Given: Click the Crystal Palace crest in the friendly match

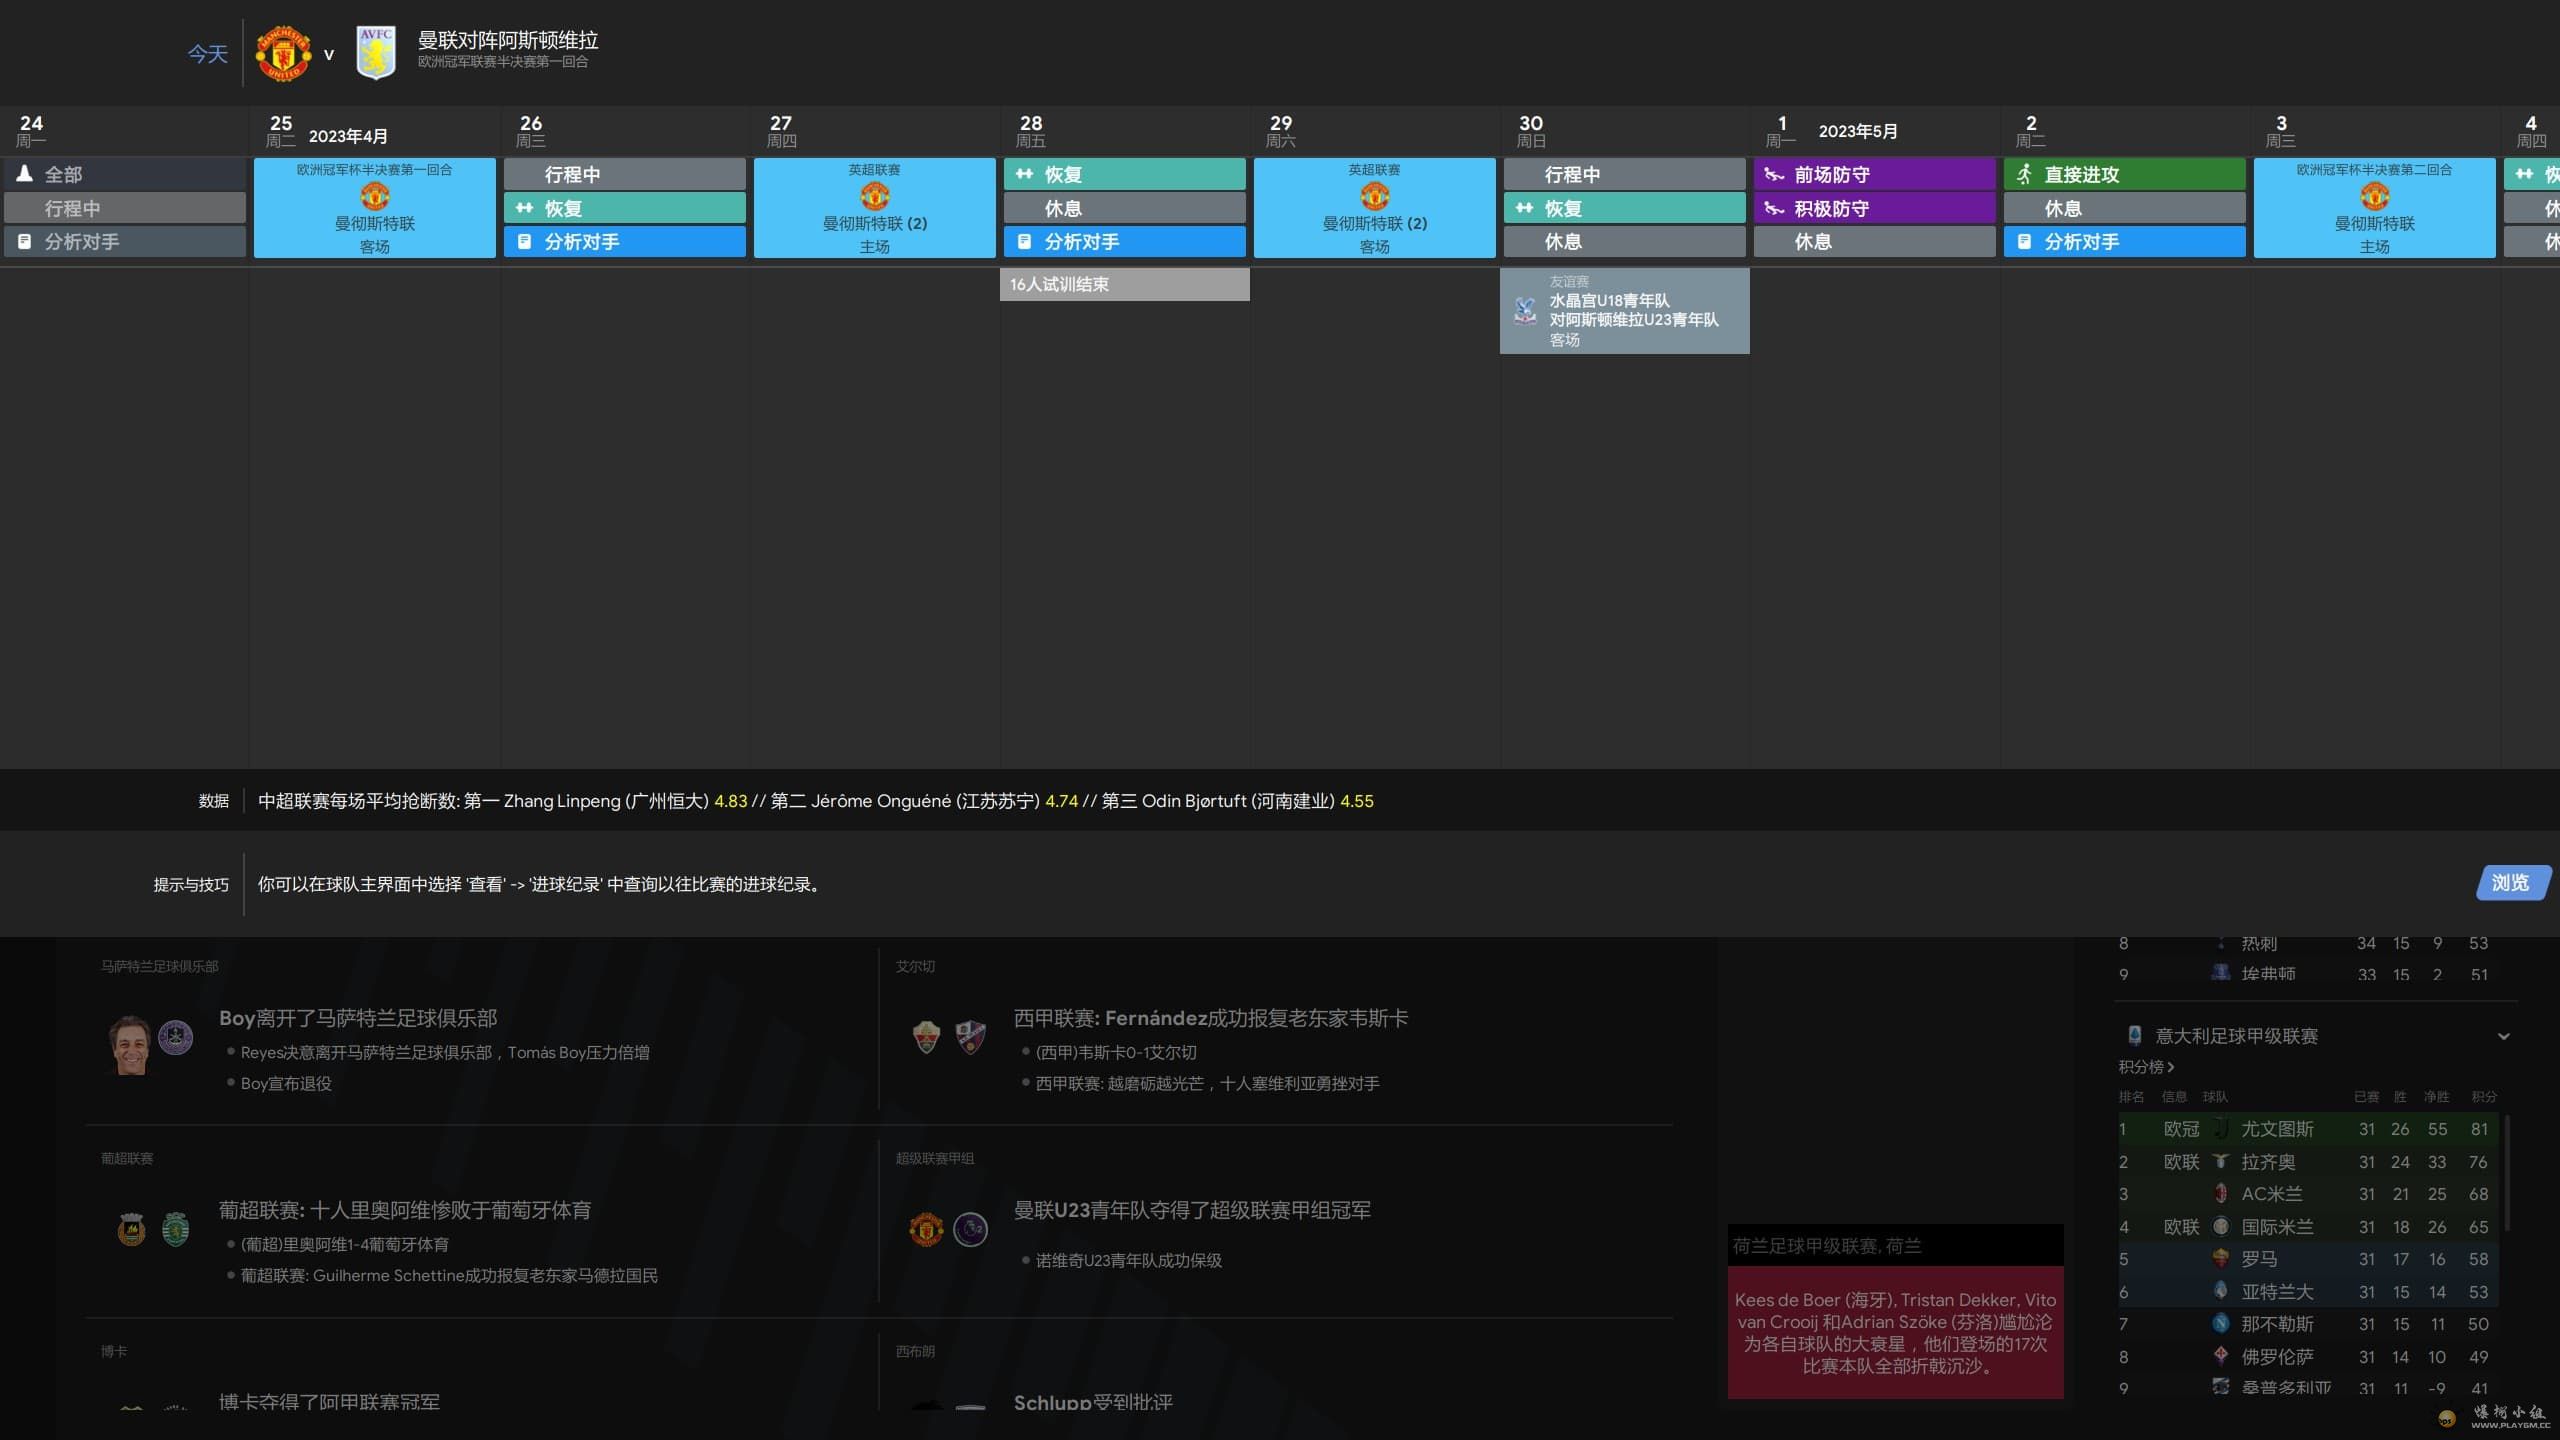Looking at the screenshot, I should [1525, 311].
